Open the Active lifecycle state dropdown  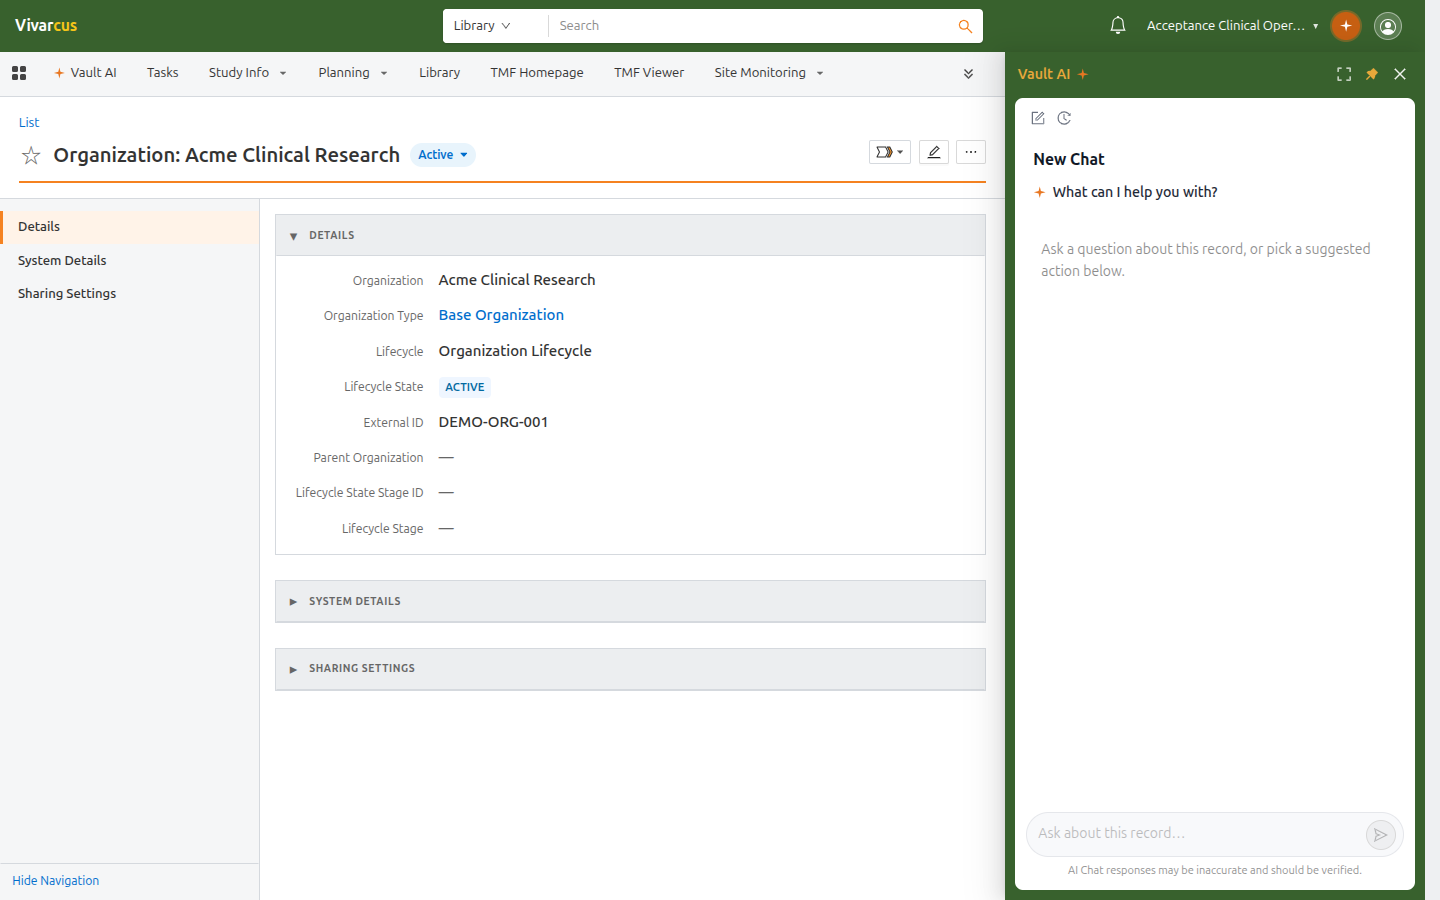tap(443, 155)
